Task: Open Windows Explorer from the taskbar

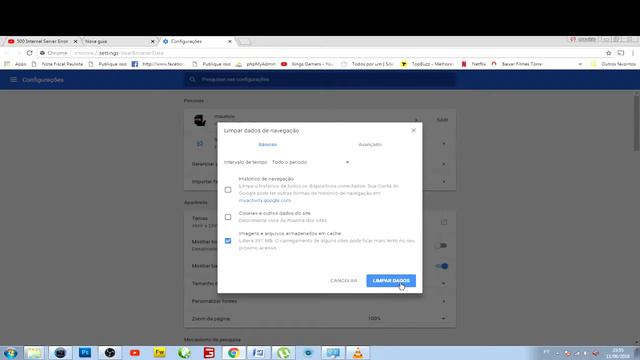Action: (34, 353)
